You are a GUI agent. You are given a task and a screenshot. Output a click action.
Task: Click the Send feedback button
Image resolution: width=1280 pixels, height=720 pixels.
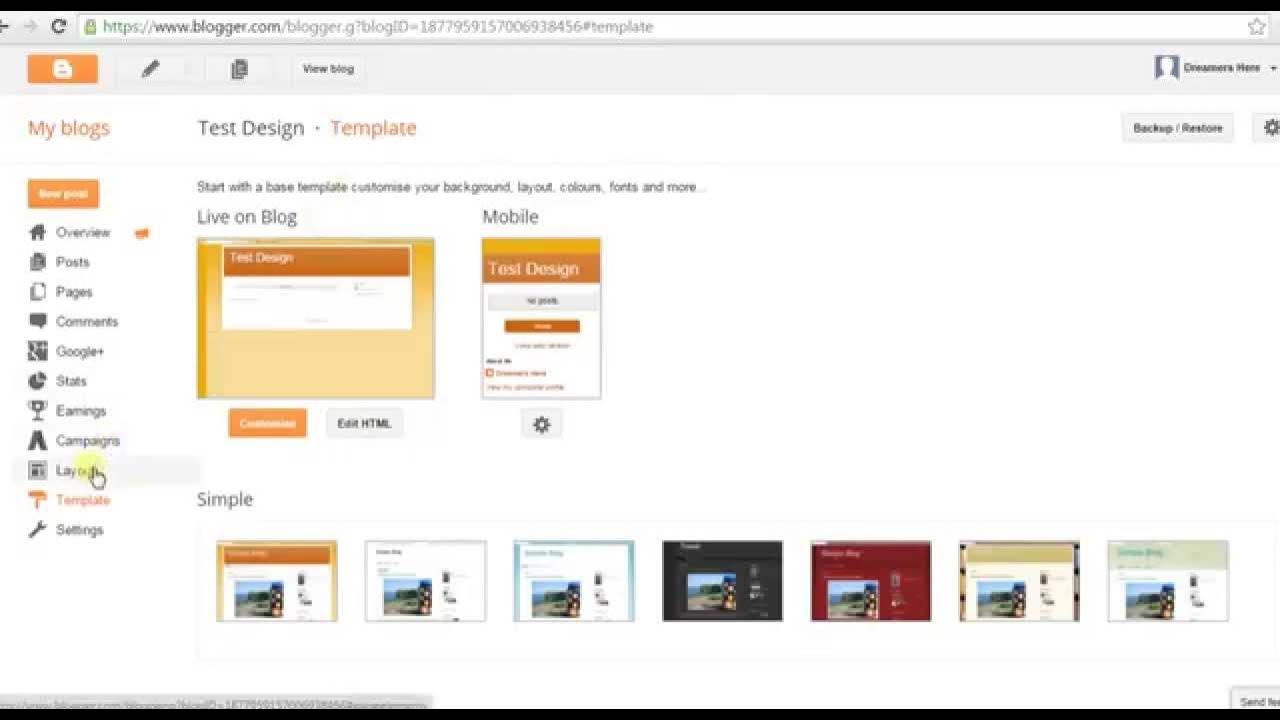[1256, 702]
